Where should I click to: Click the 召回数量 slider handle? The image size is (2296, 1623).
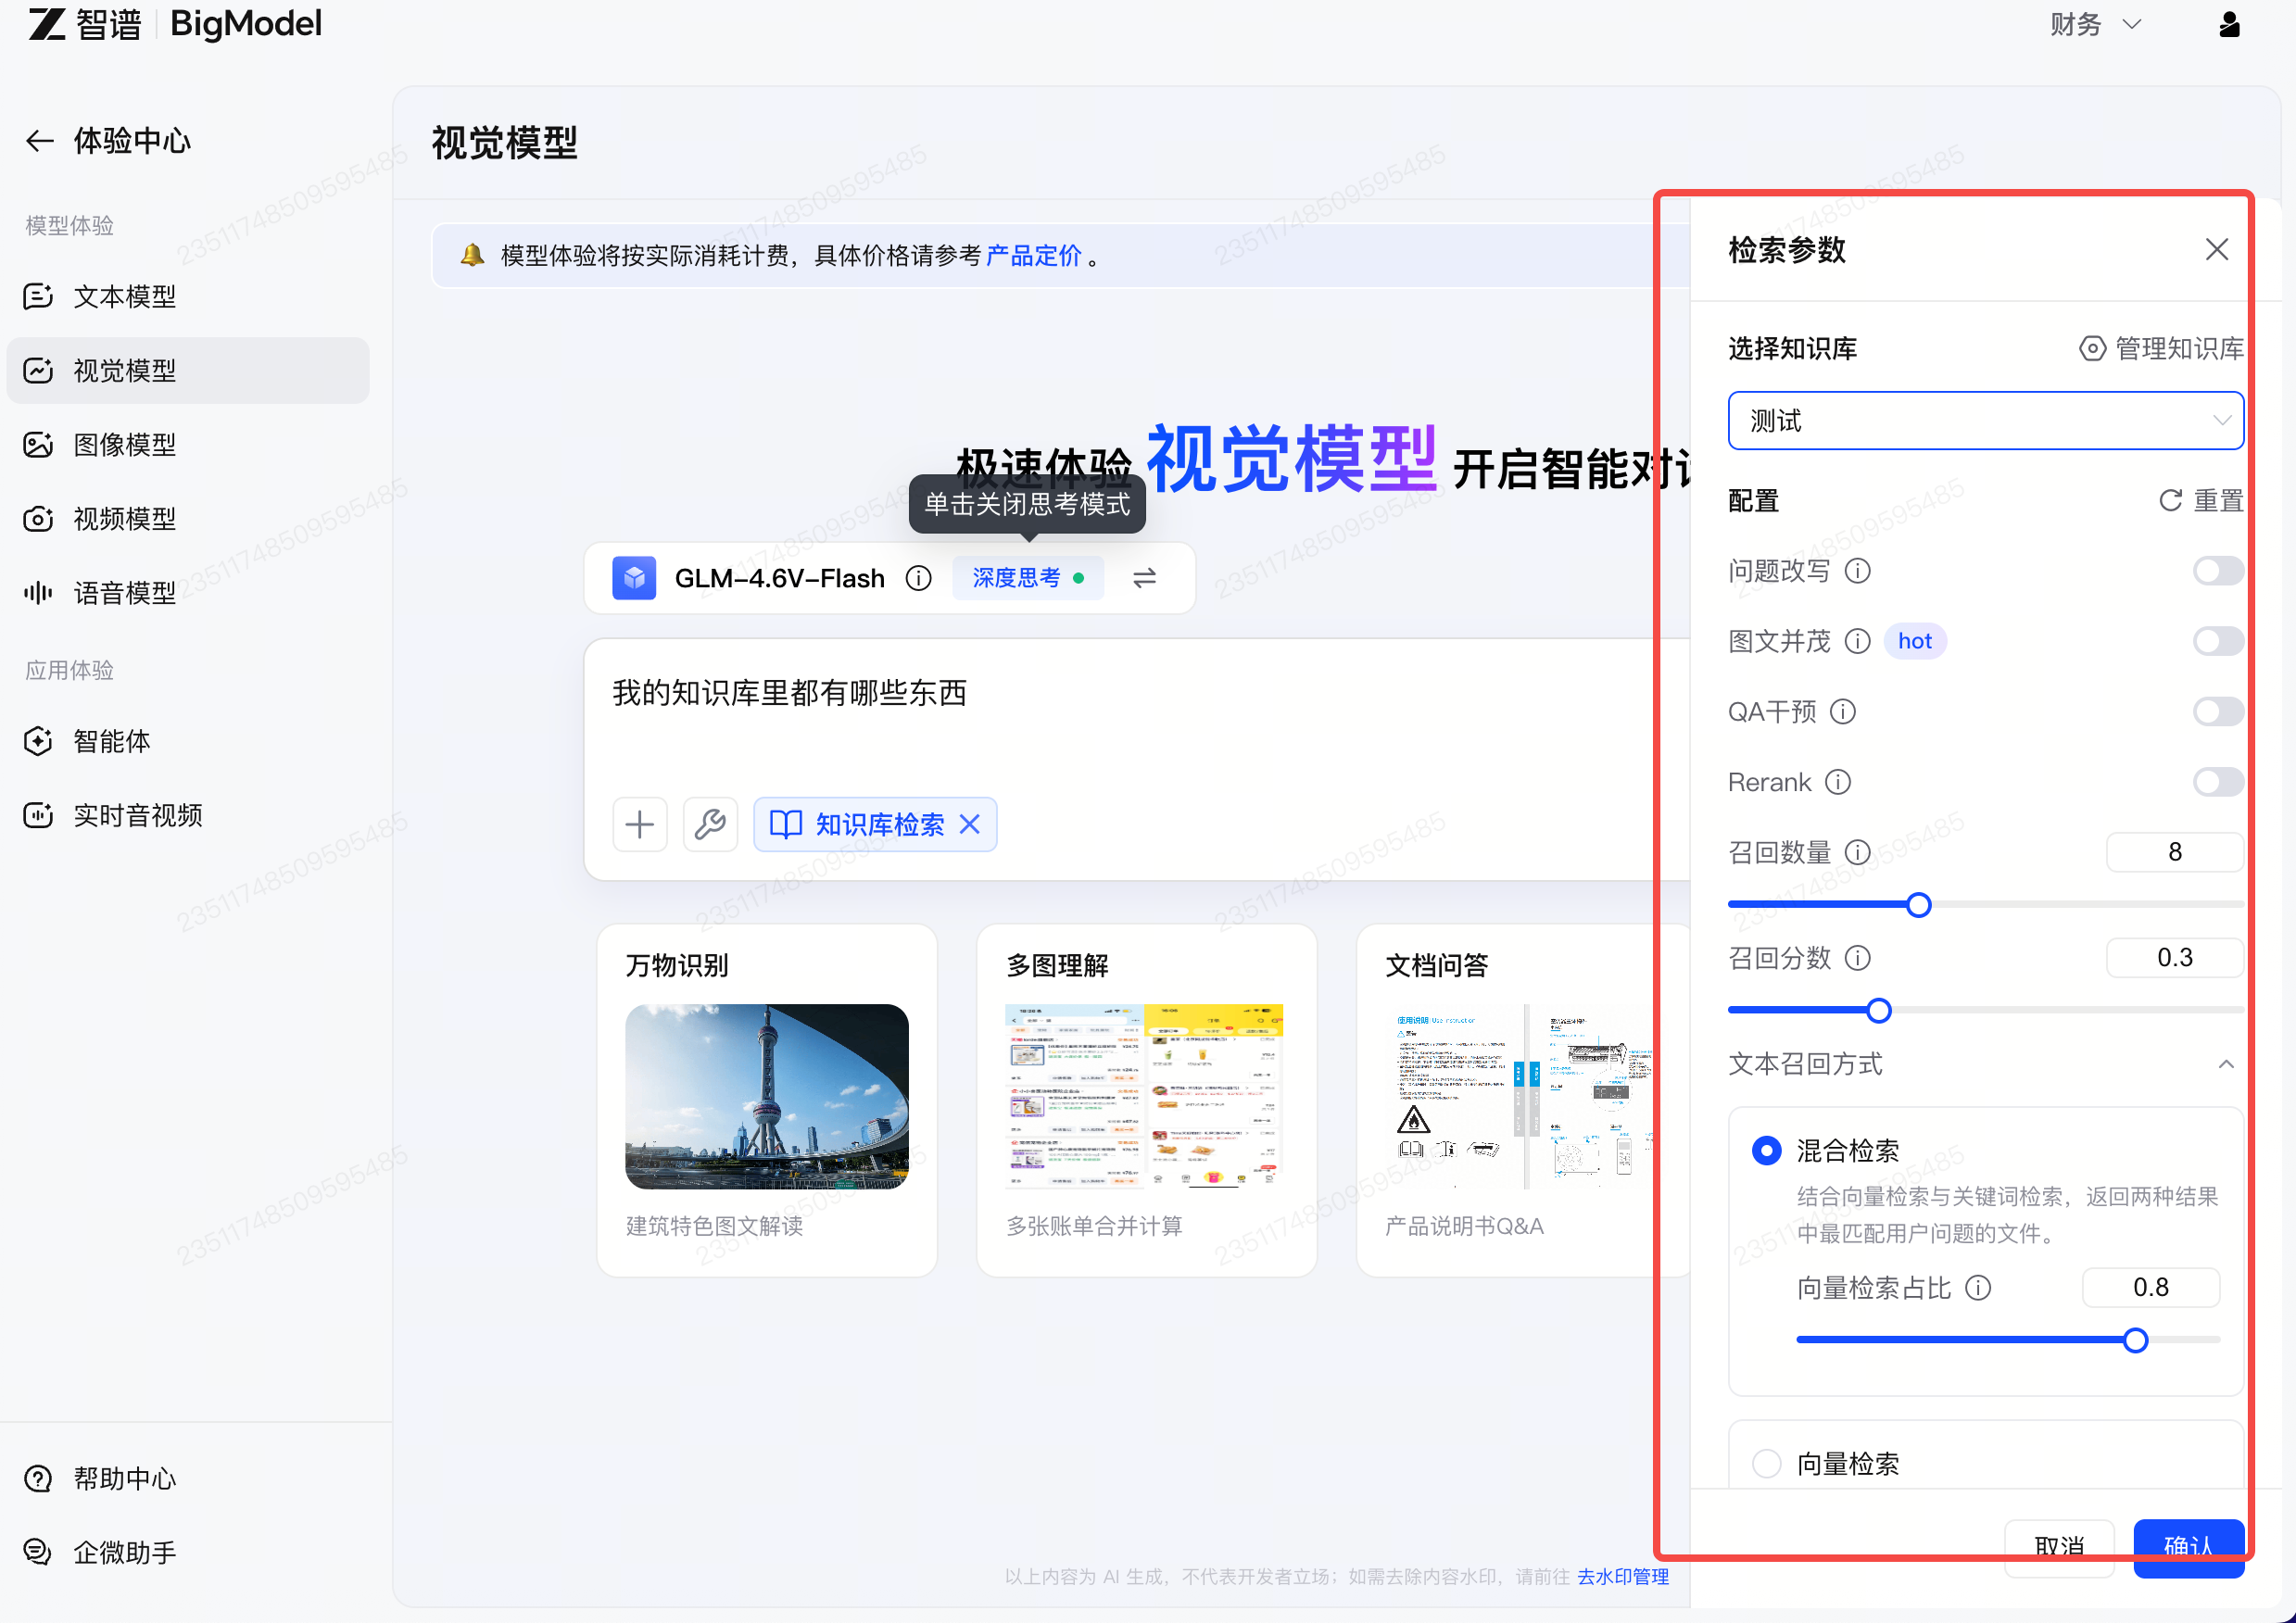[x=1918, y=905]
